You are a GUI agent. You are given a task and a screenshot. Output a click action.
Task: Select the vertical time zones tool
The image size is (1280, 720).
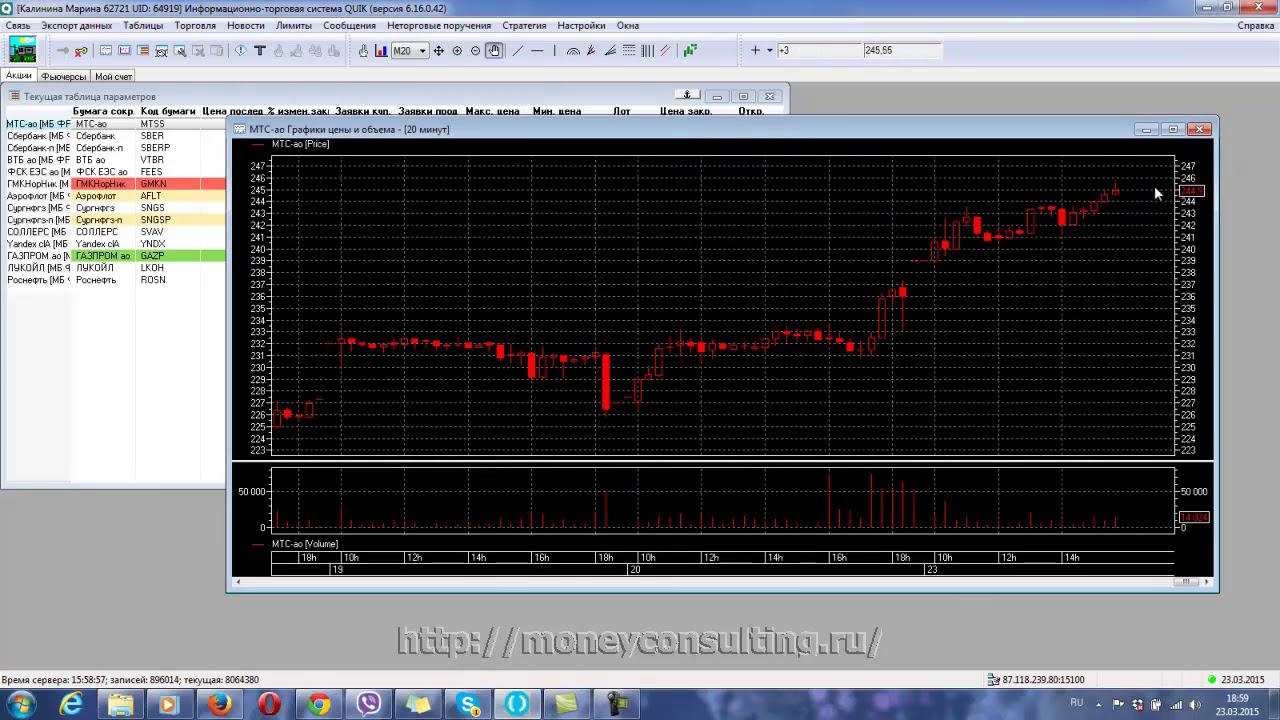(647, 51)
